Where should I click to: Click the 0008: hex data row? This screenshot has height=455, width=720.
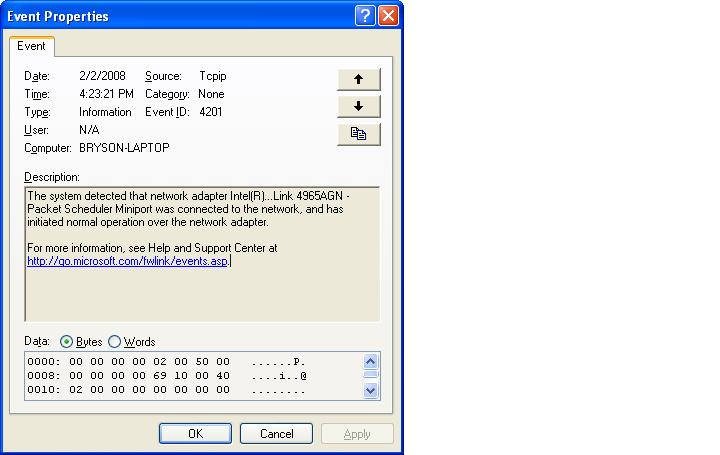coord(166,376)
